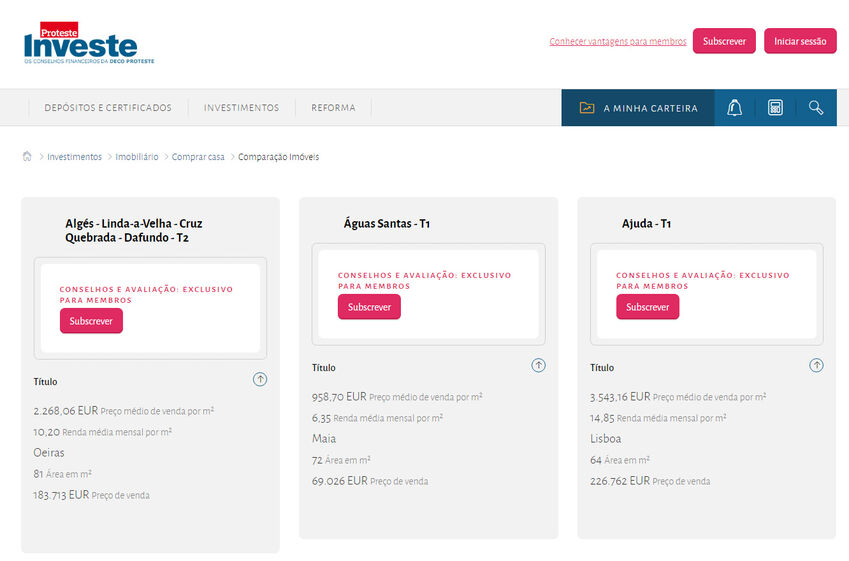Image resolution: width=849 pixels, height=561 pixels.
Task: Follow the Conhecer vantagens para membros link
Action: click(617, 42)
